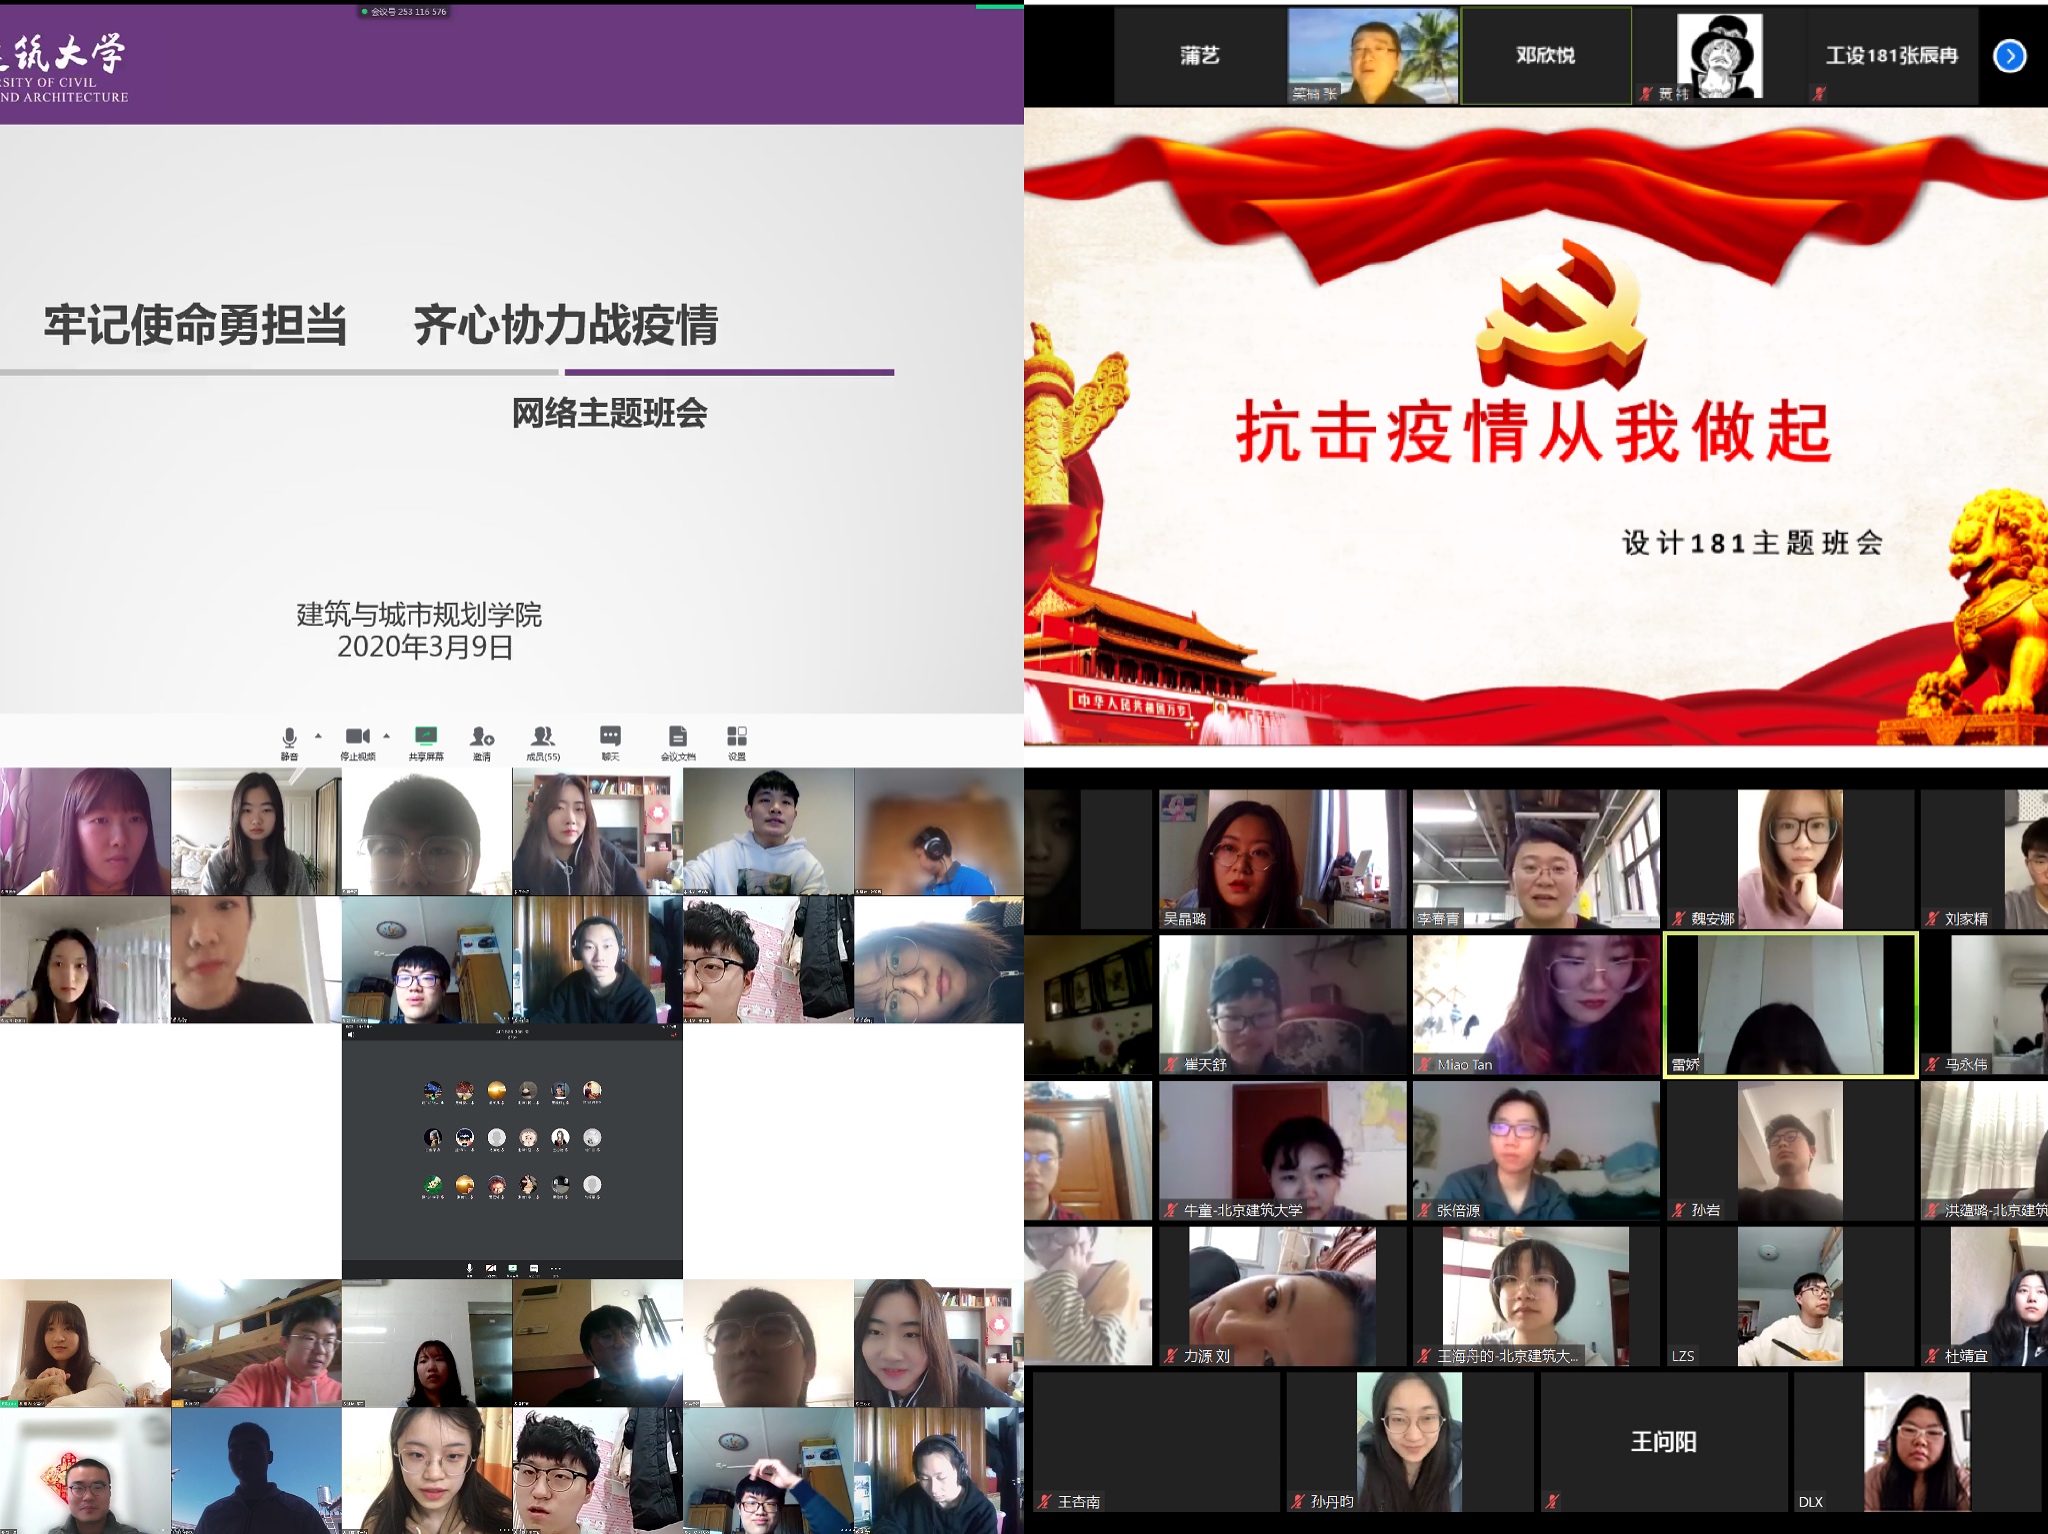Click the 李春青 video thumbnail
This screenshot has height=1534, width=2048.
[x=1535, y=860]
